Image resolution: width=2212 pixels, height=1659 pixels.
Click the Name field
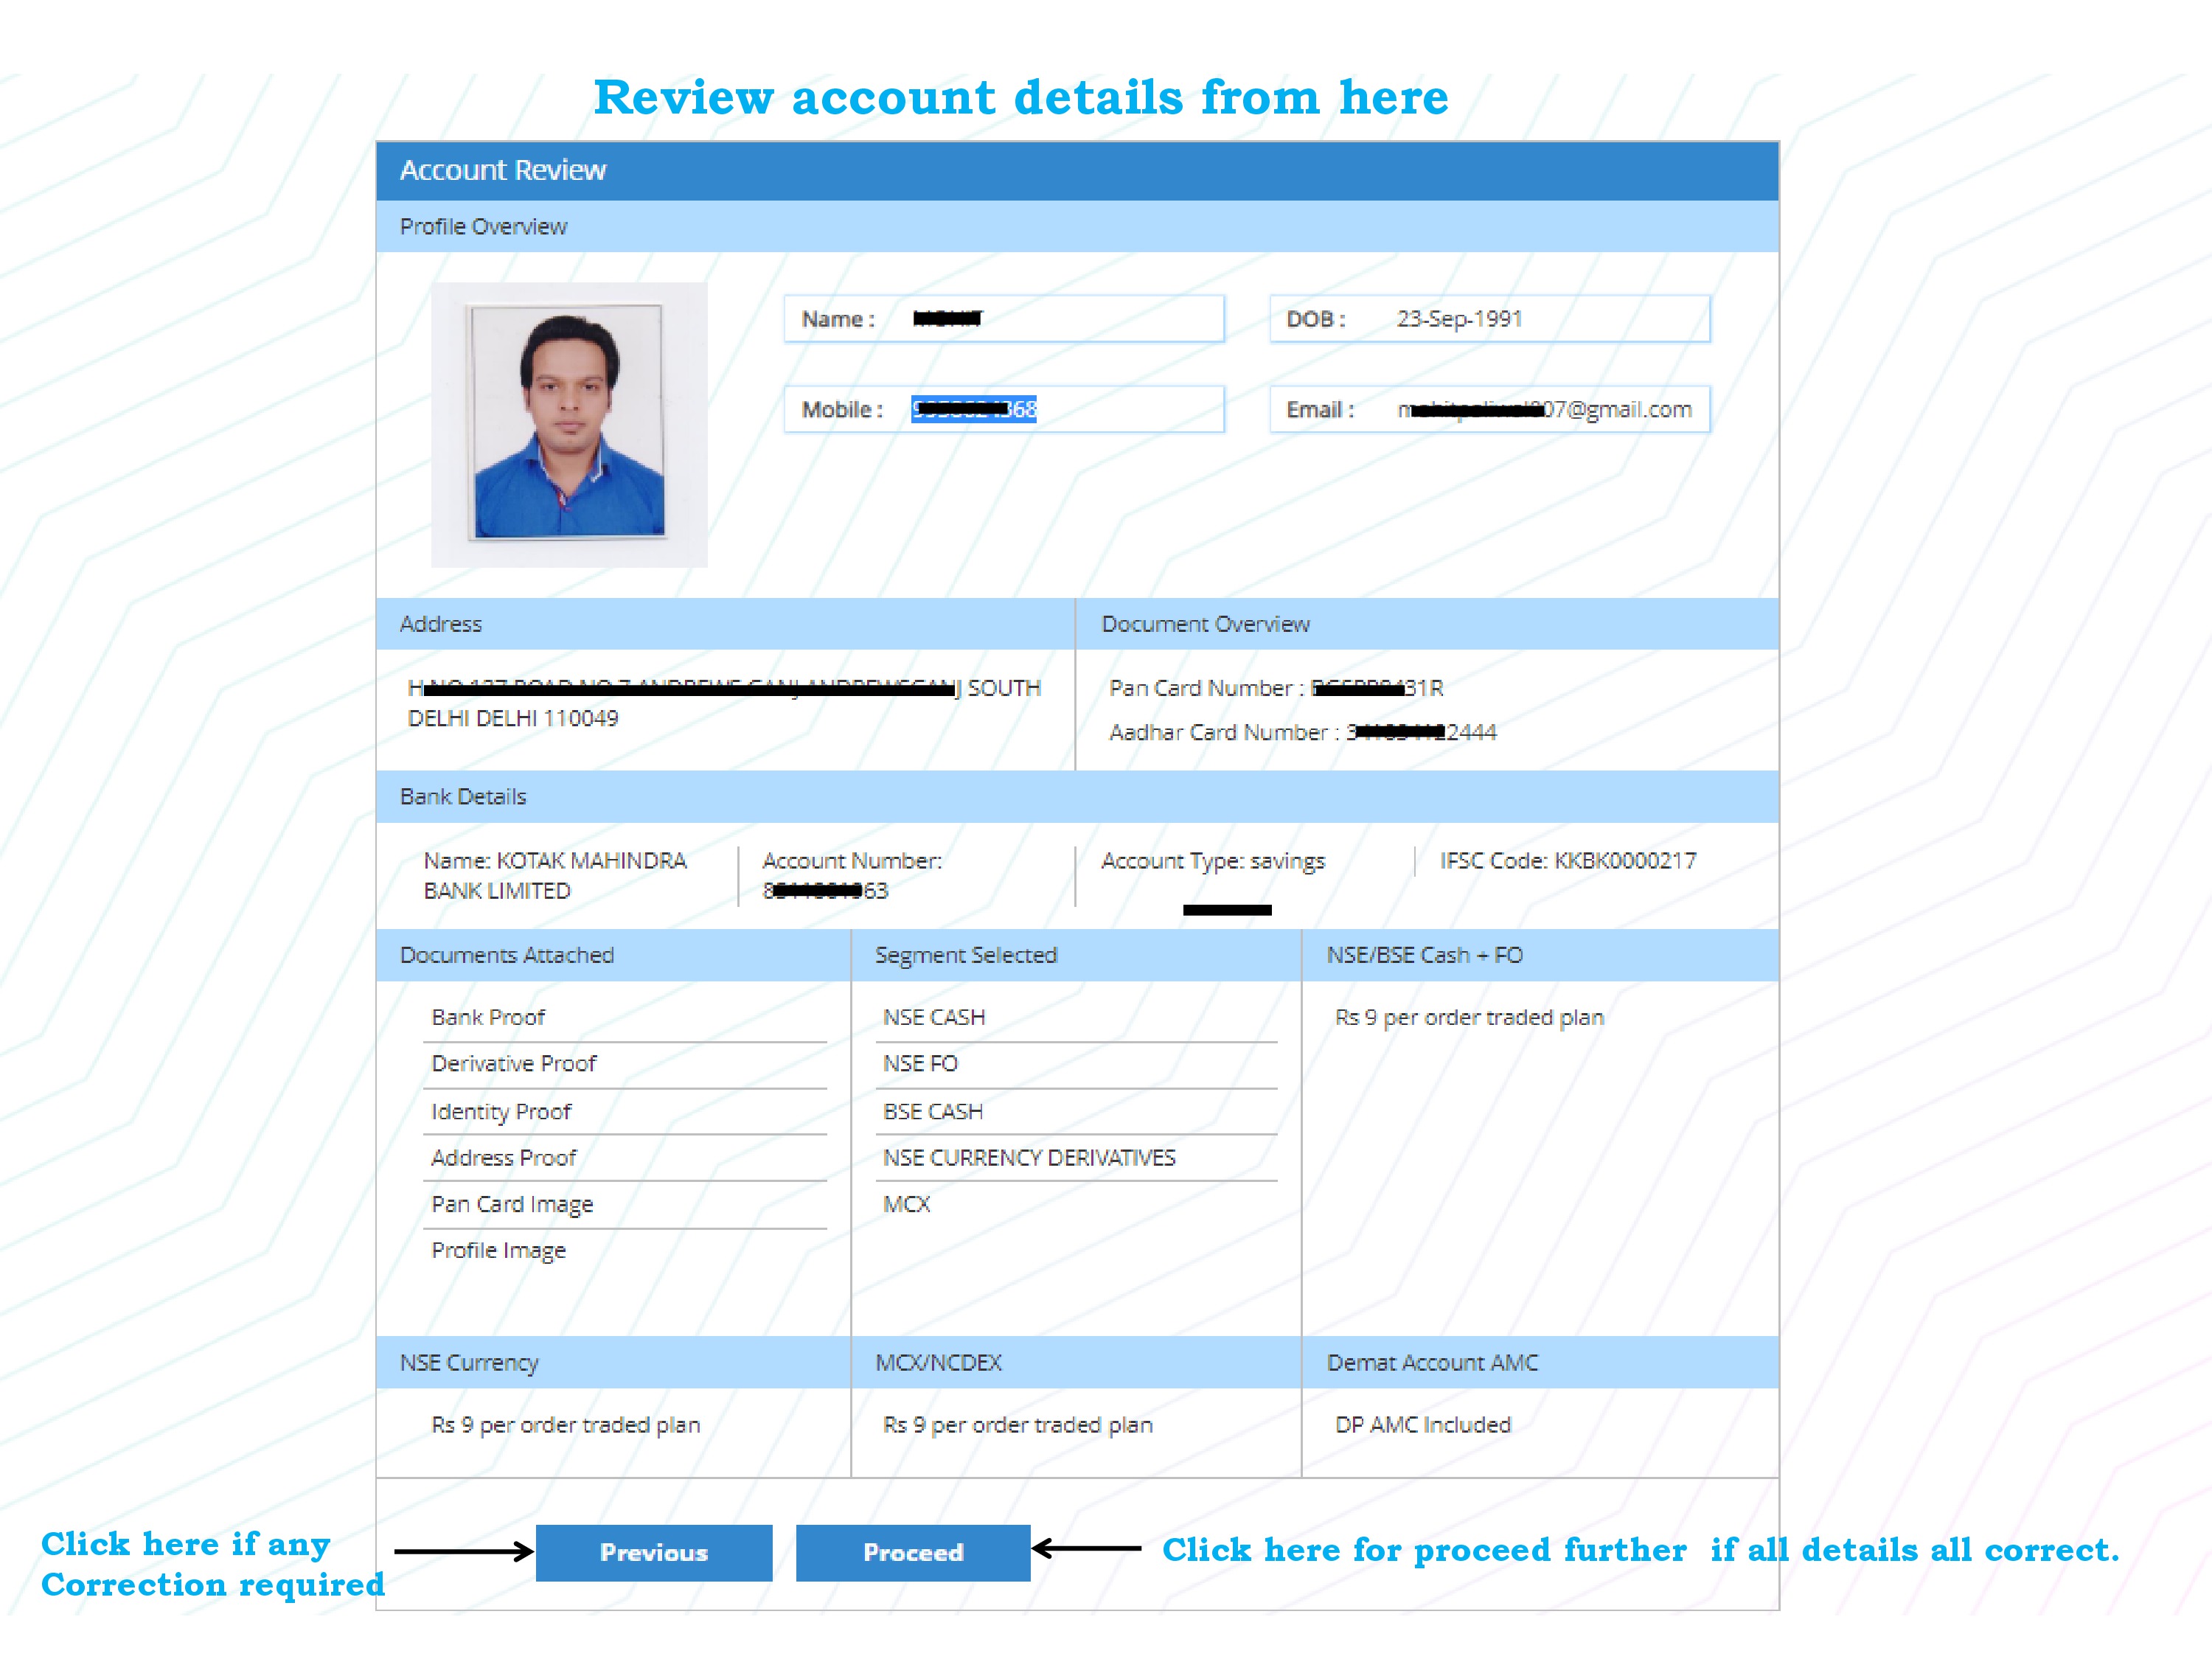tap(1003, 319)
